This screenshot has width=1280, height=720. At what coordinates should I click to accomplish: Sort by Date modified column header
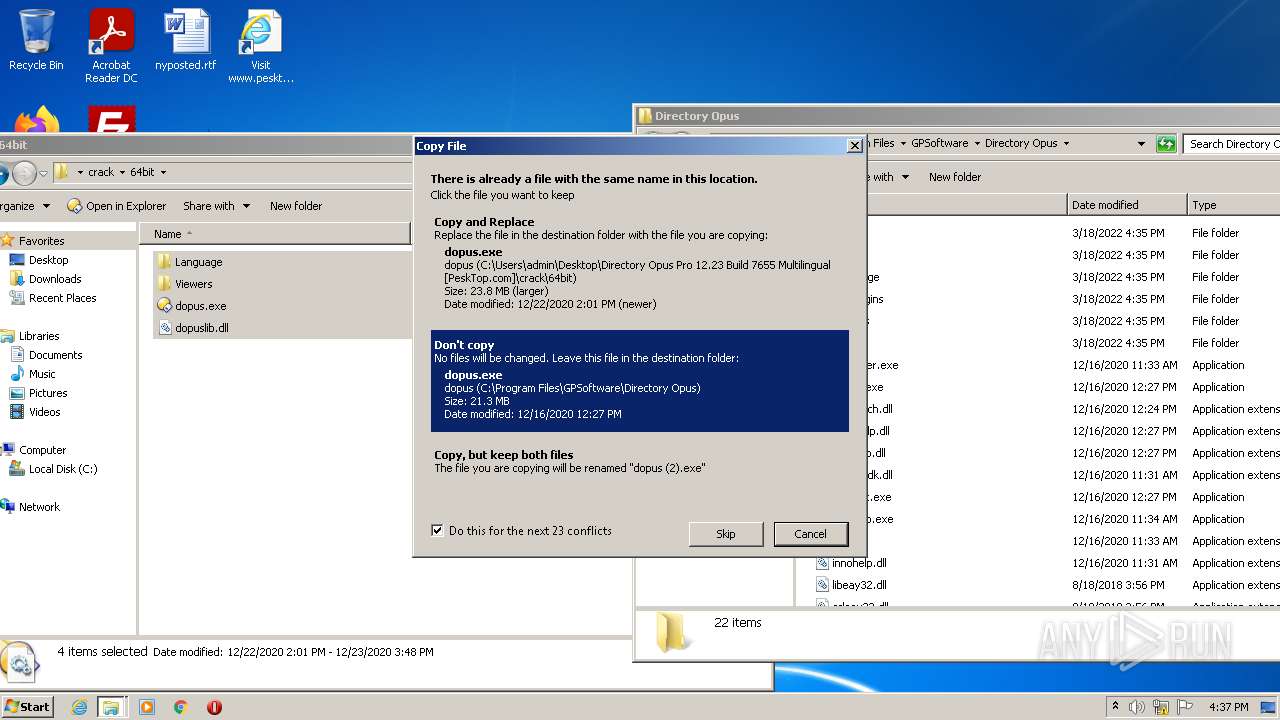[x=1127, y=205]
